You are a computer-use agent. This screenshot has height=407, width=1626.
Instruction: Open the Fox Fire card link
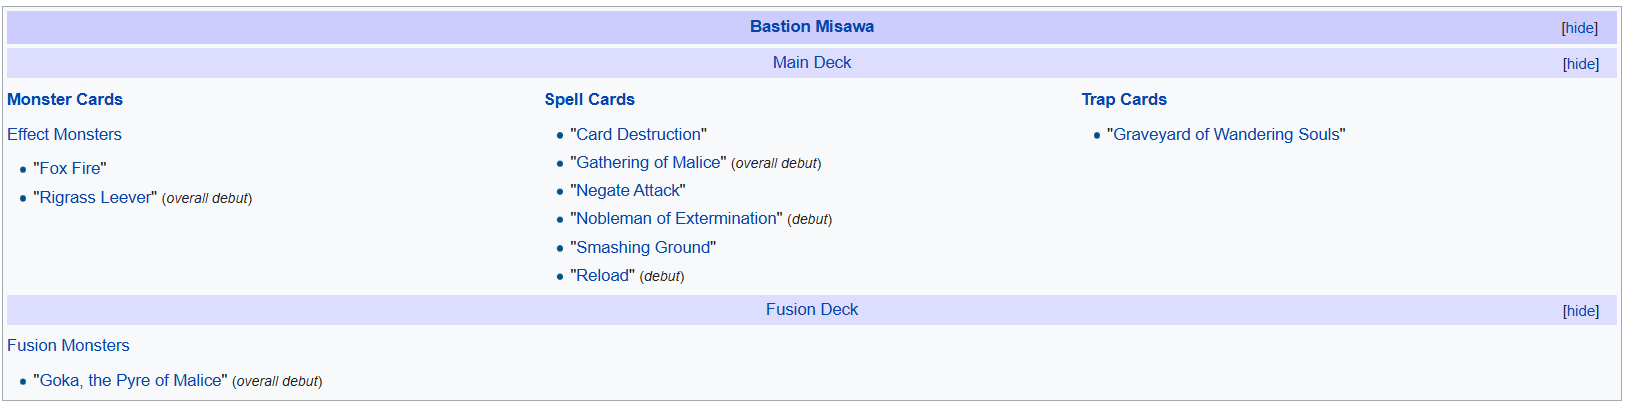[x=70, y=169]
